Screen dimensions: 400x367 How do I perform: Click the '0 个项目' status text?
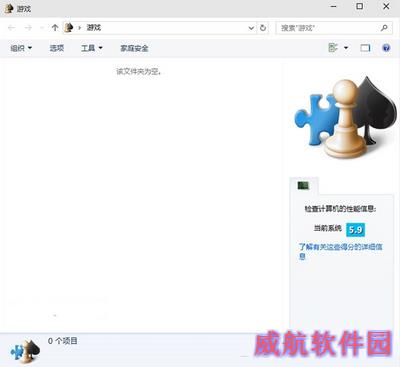pyautogui.click(x=63, y=341)
